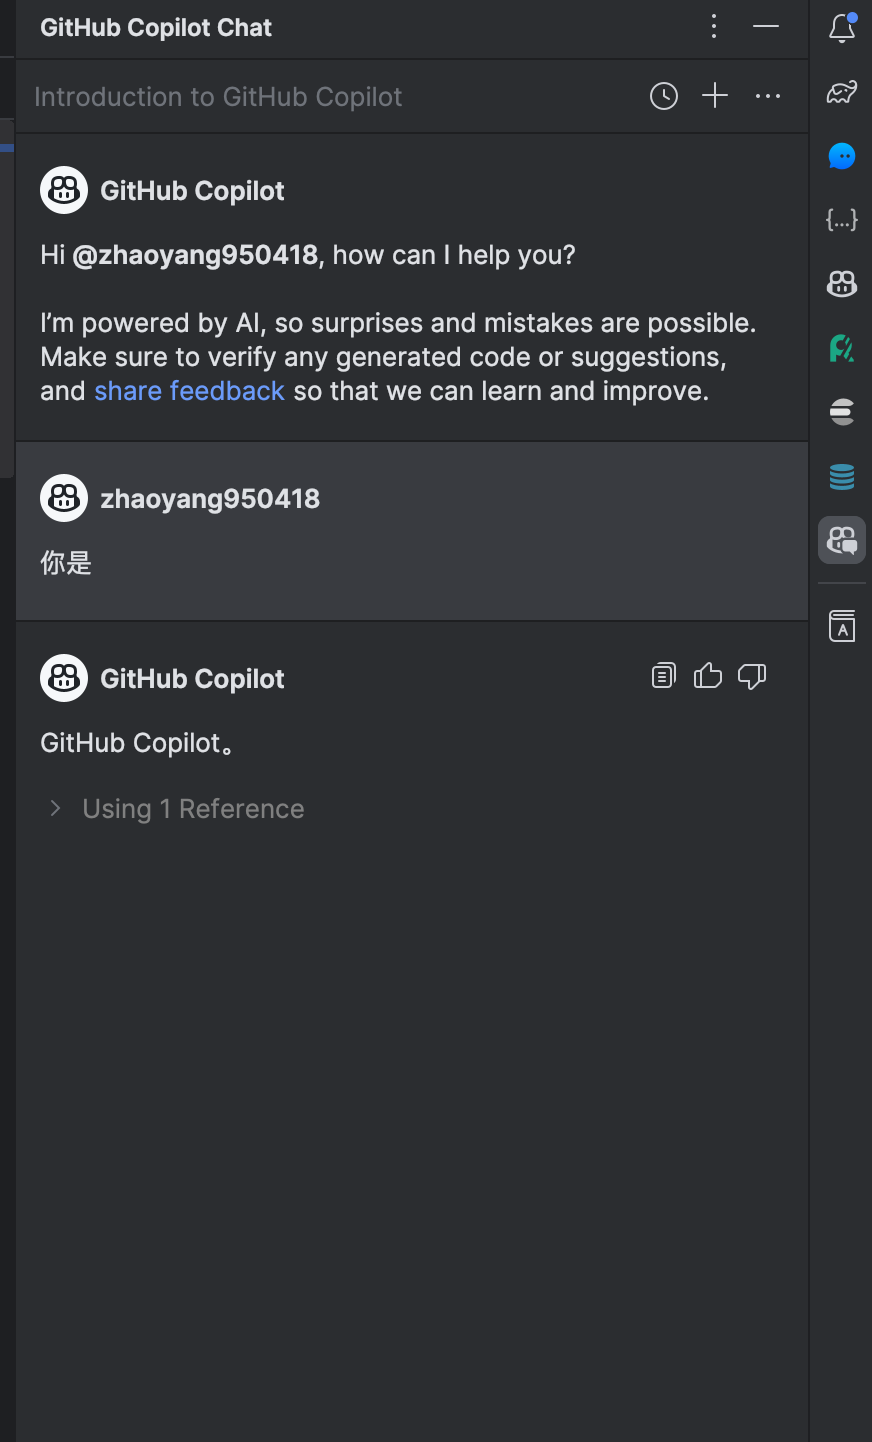
Task: Open the GitHub Copilot sidebar icon
Action: (x=842, y=284)
